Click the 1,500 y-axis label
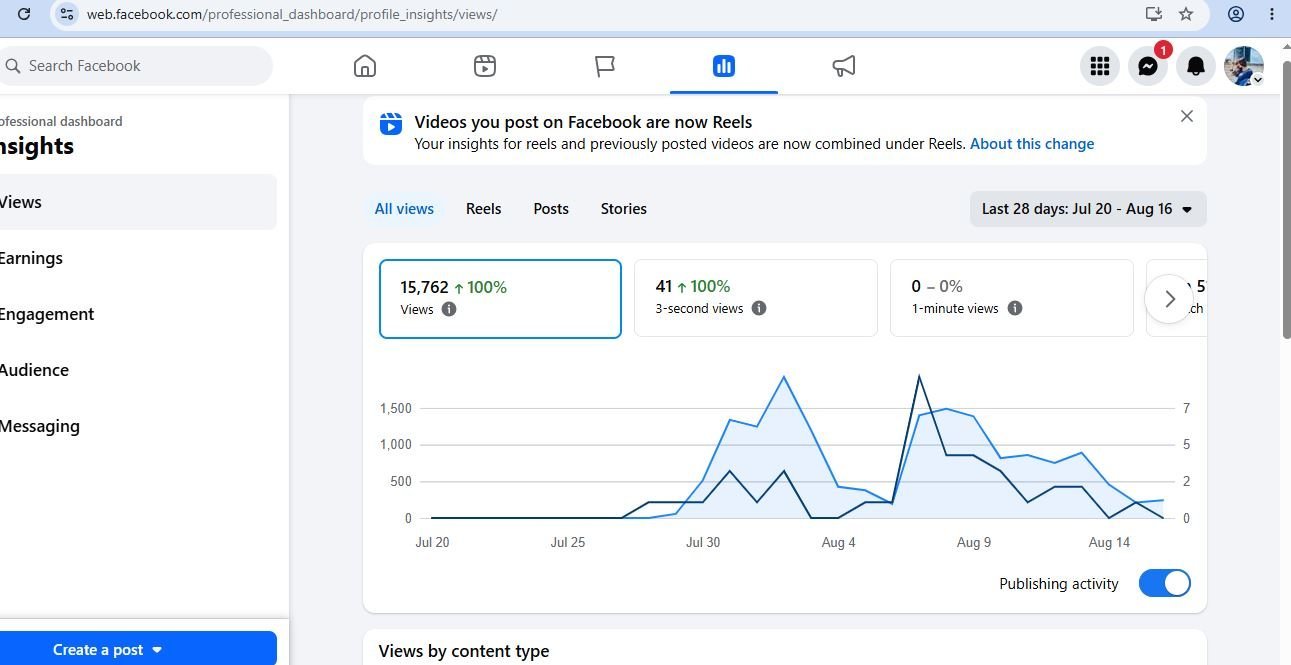1291x665 pixels. pyautogui.click(x=396, y=408)
